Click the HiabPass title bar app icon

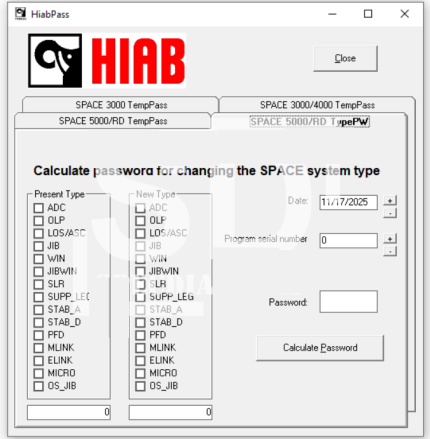point(20,14)
